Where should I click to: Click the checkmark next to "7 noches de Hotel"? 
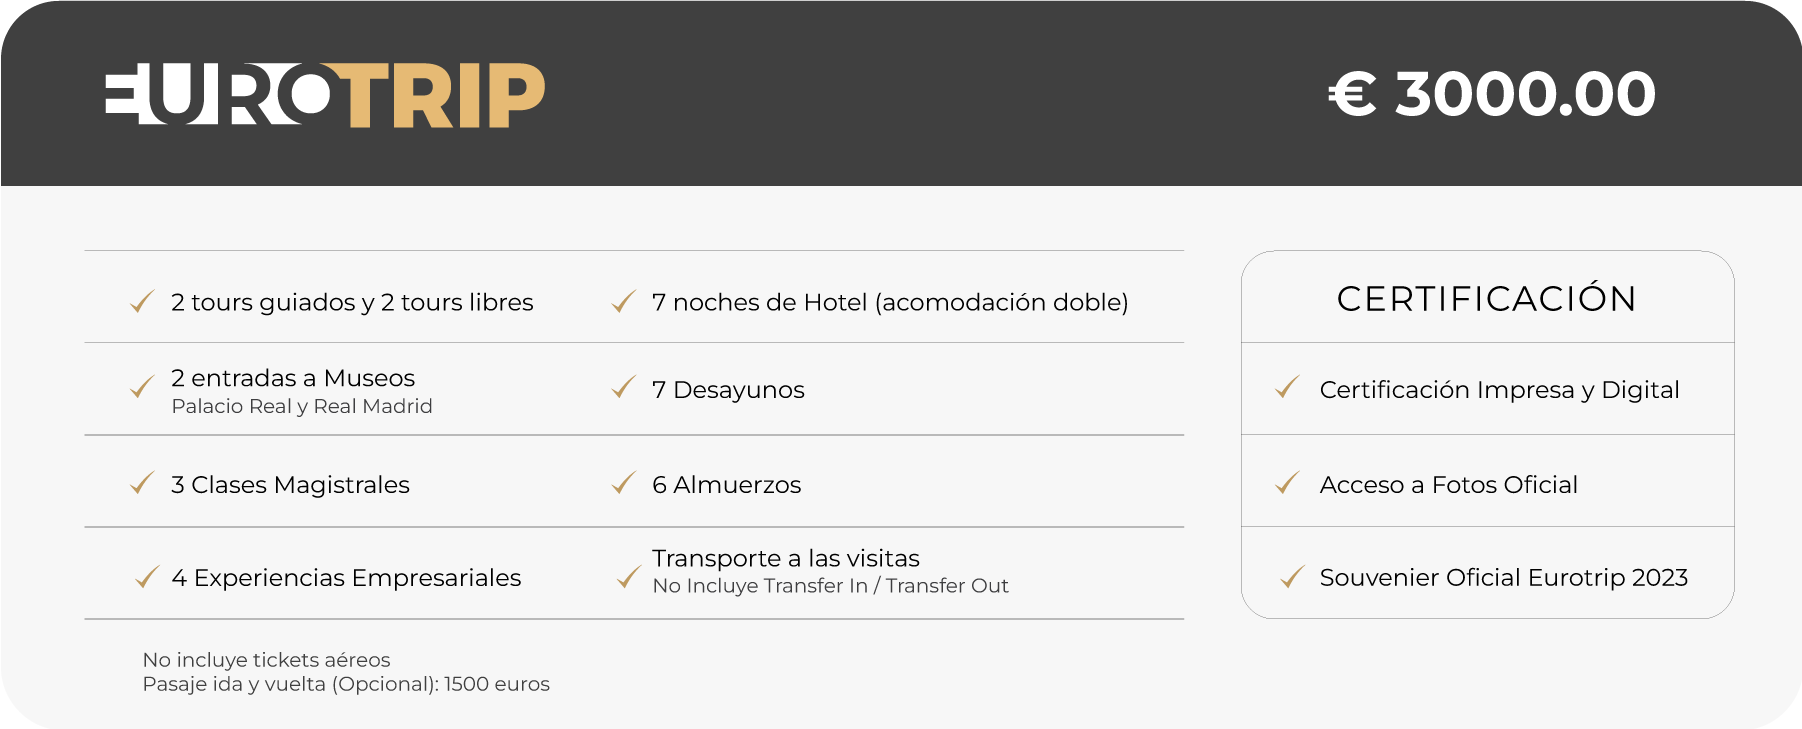click(x=623, y=301)
